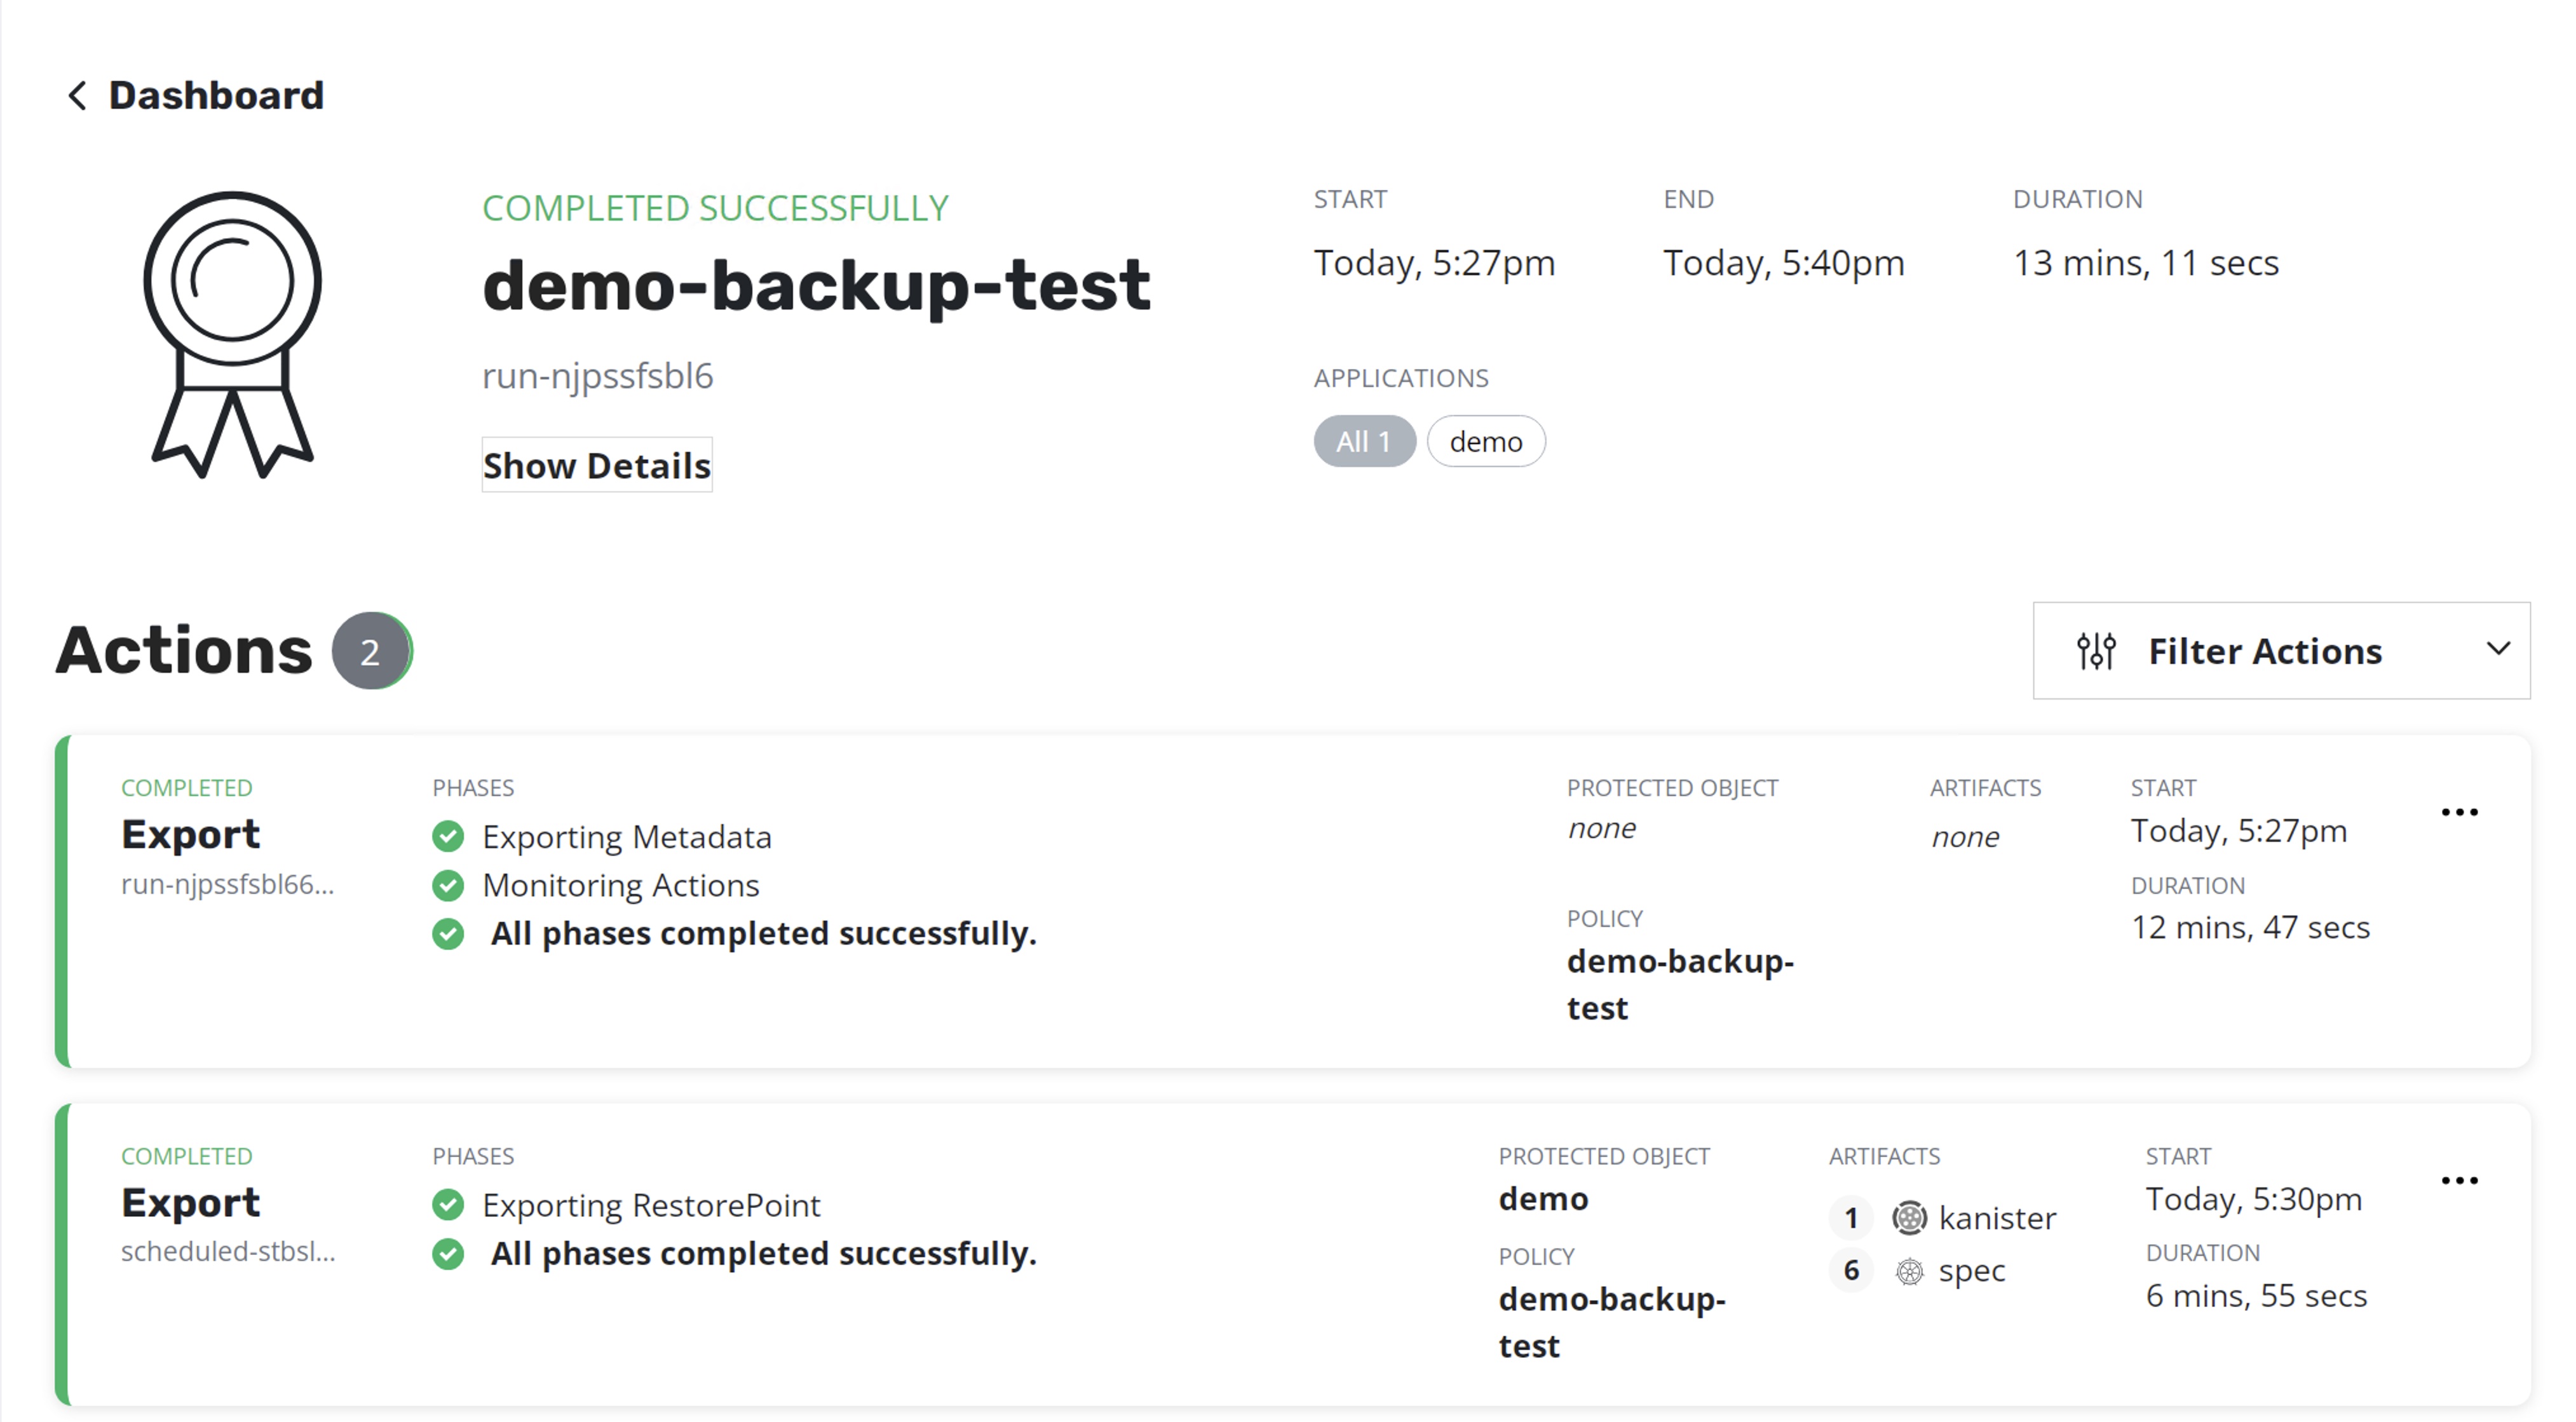The image size is (2576, 1422).
Task: Open the demo protected object link
Action: (x=1543, y=1198)
